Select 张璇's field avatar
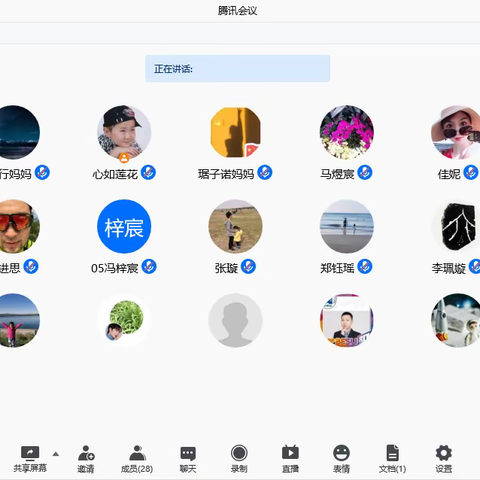 click(x=235, y=227)
